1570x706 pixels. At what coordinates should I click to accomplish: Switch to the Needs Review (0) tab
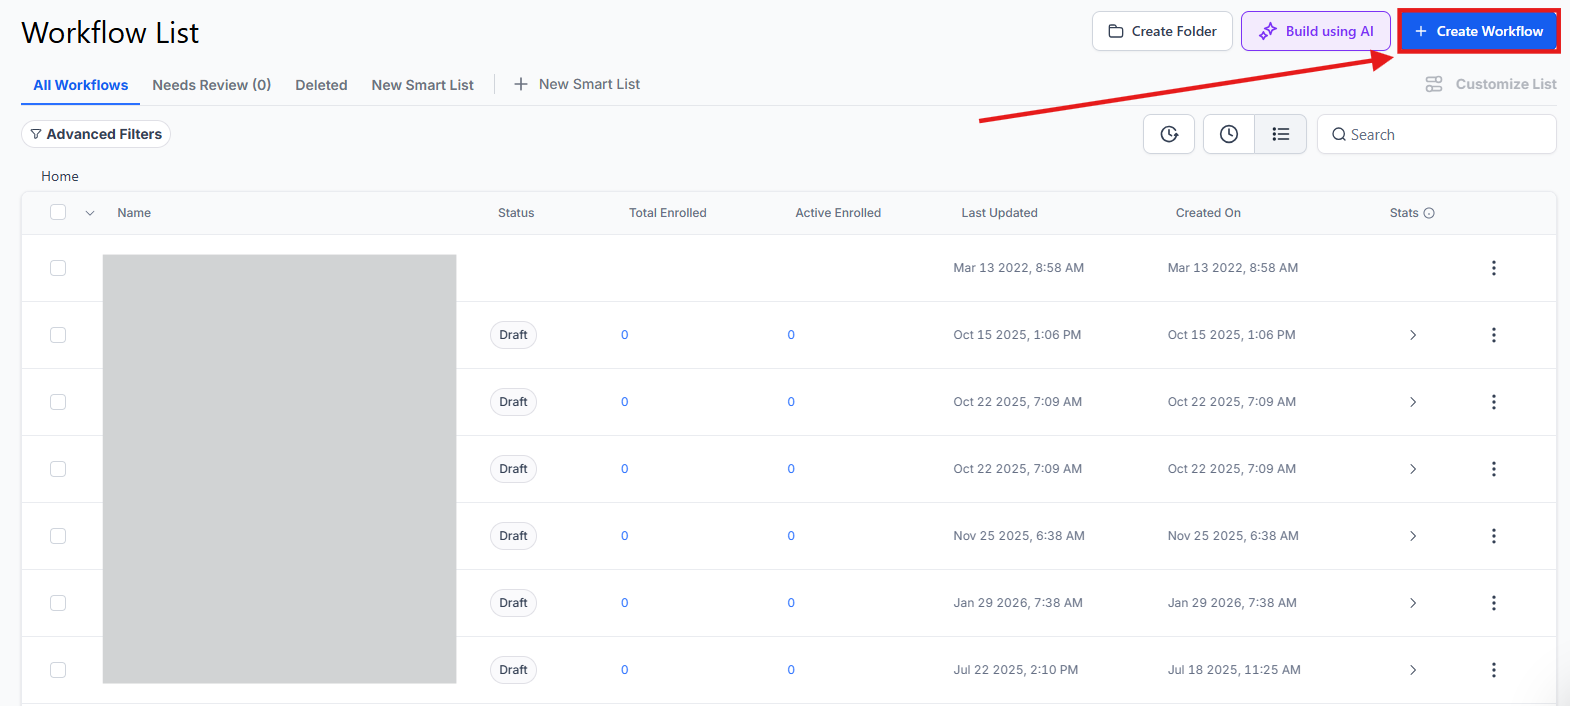(211, 85)
